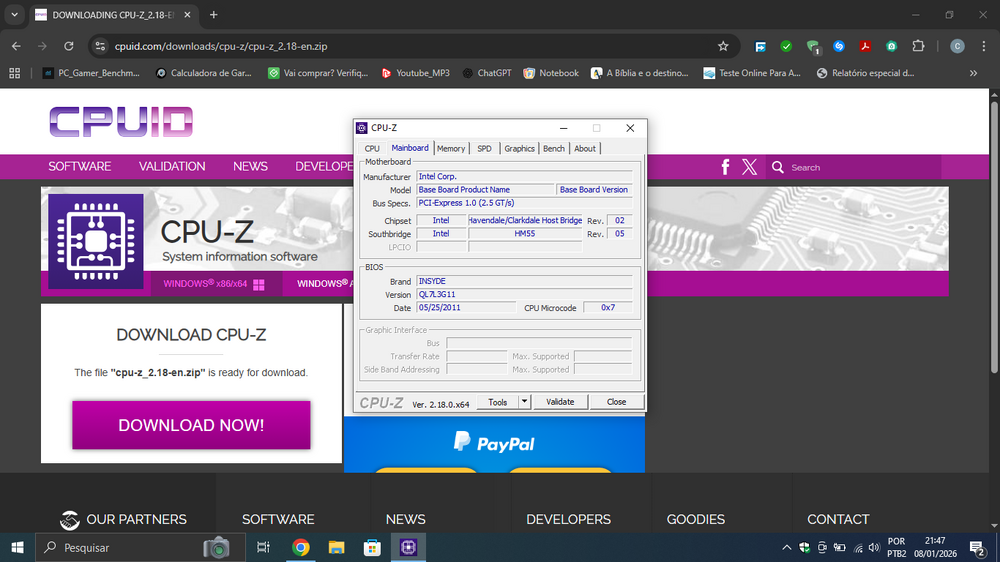This screenshot has width=1000, height=562.
Task: Bookmark this page with the star icon
Action: [x=723, y=46]
